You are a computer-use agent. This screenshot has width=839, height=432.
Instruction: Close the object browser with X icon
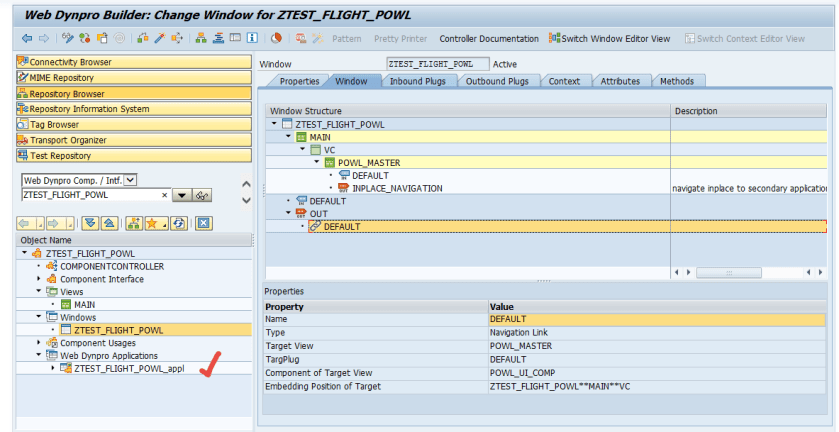(203, 222)
